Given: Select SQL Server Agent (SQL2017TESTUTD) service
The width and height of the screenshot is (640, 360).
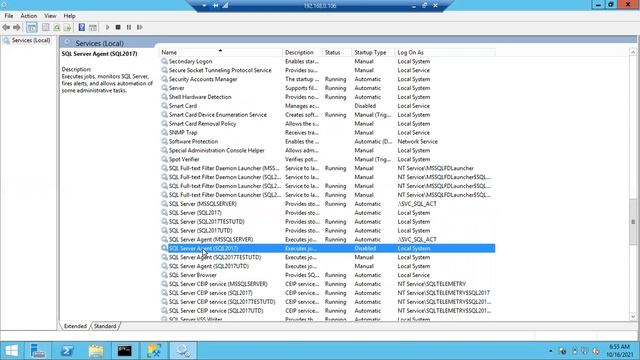Looking at the screenshot, I should coord(215,257).
